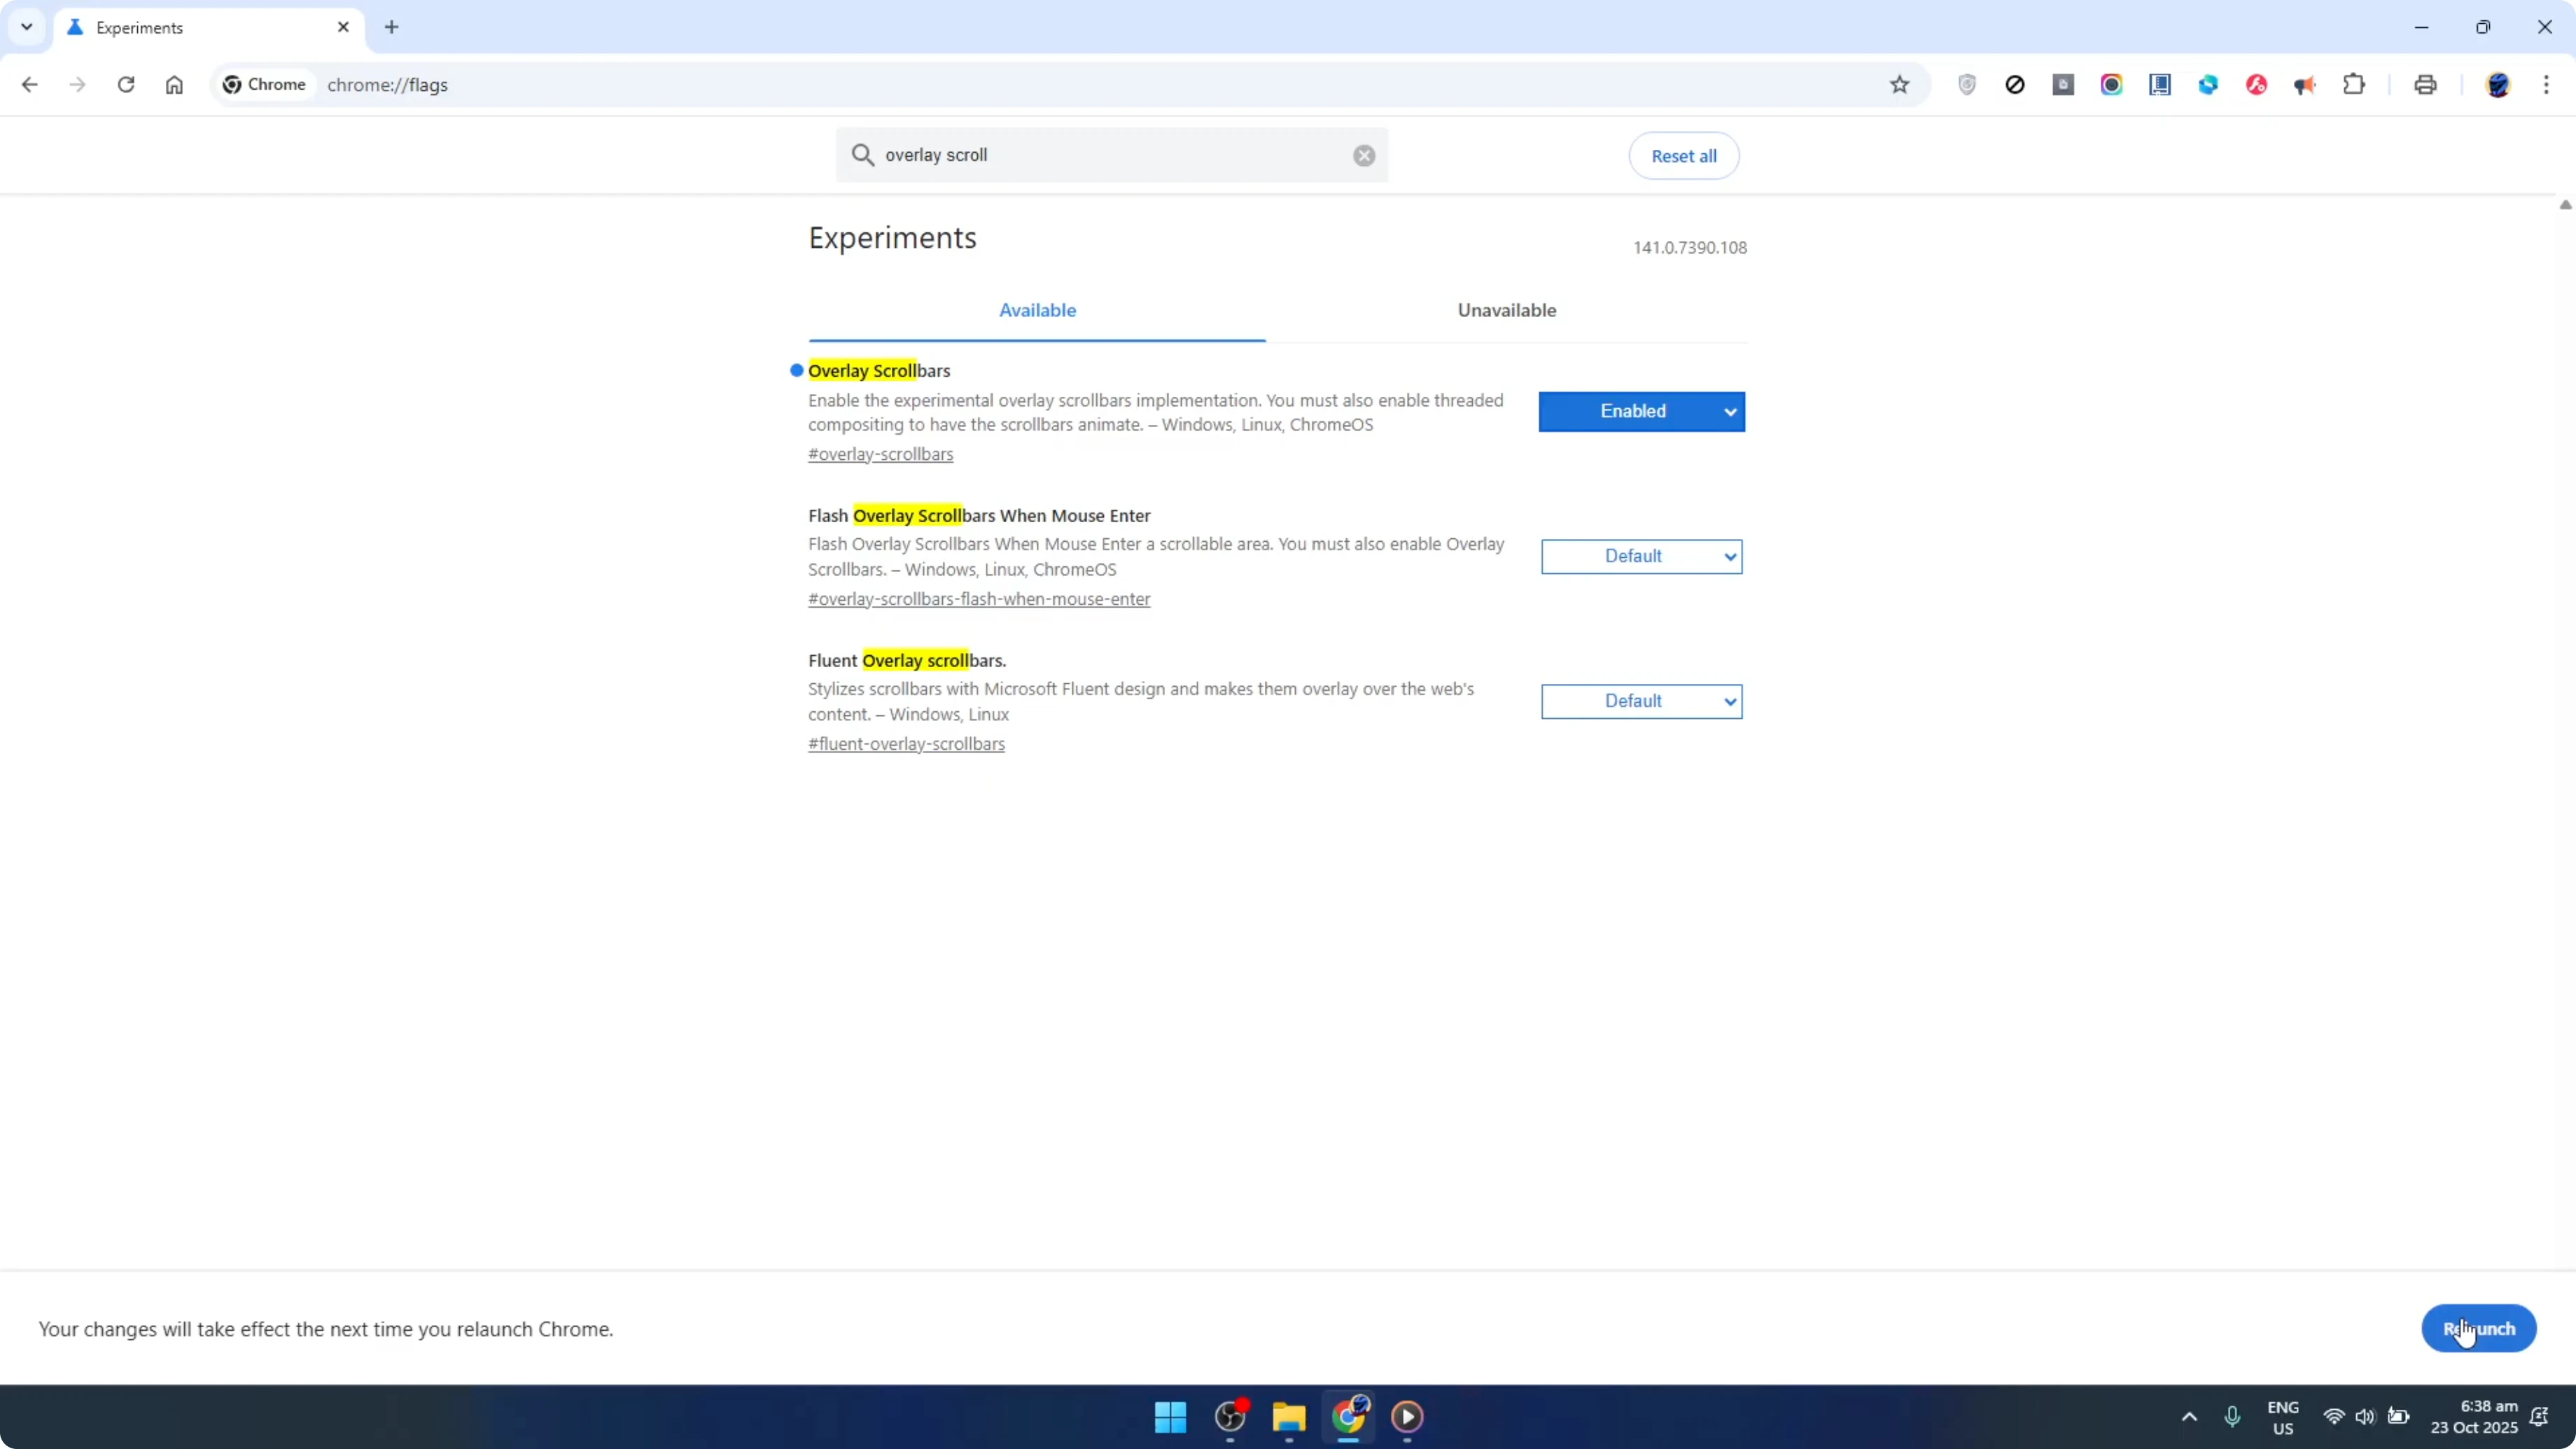Reload the page with the refresh icon

click(x=126, y=85)
